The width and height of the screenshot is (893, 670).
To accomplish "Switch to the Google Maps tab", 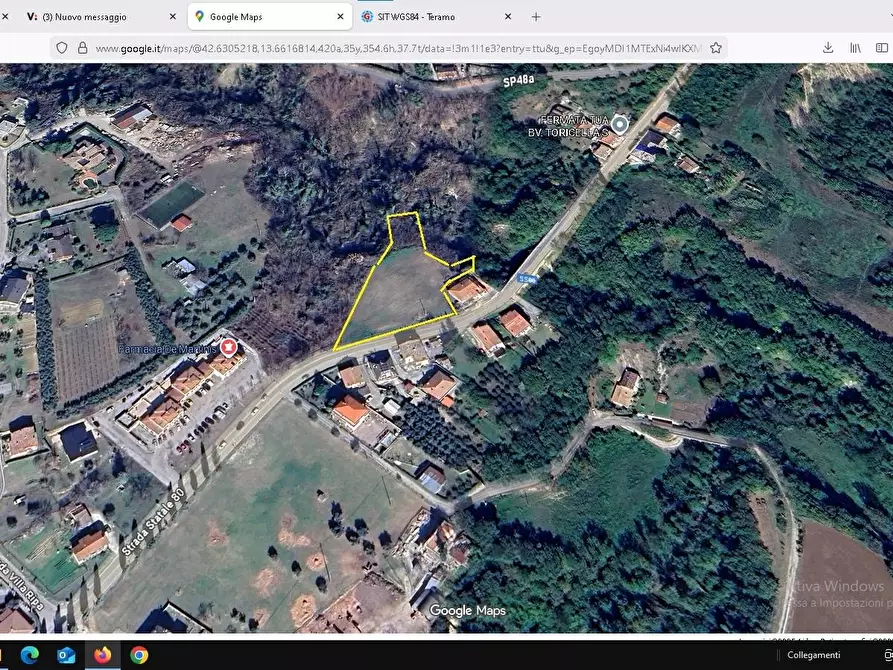I will 251,16.
